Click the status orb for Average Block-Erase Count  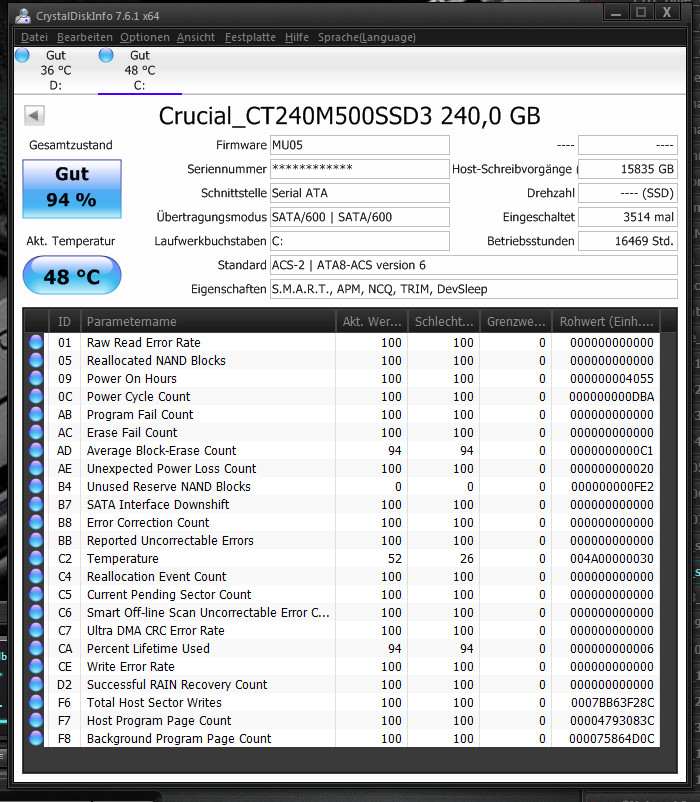tap(36, 451)
